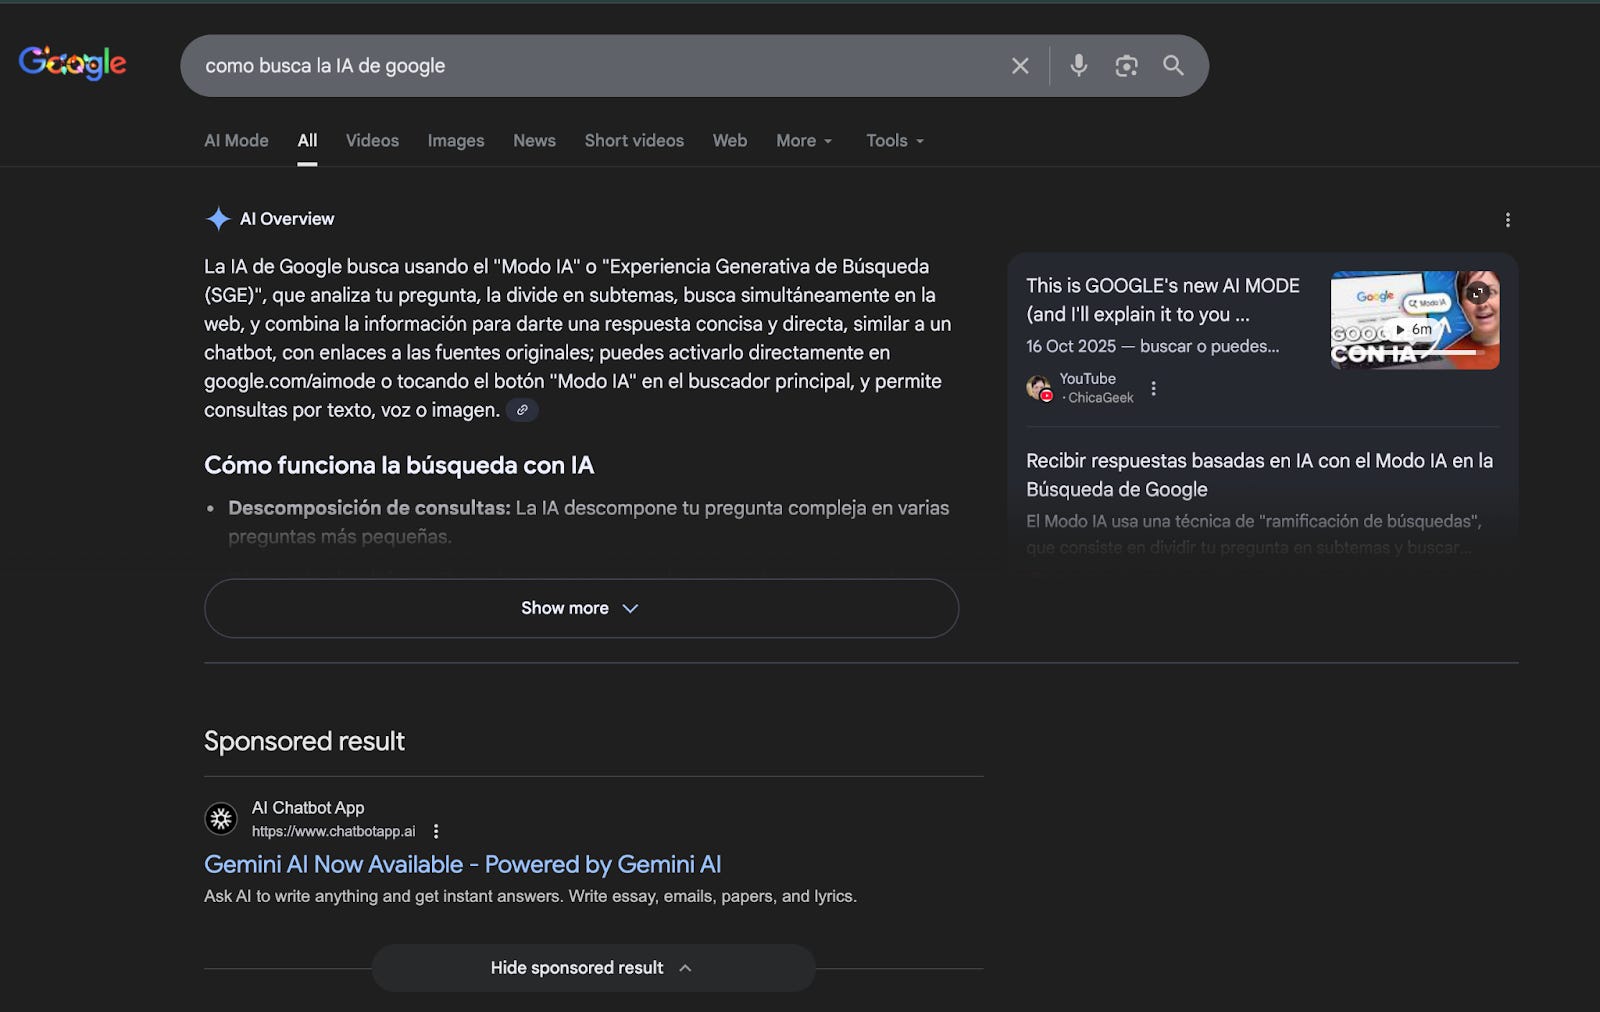Image resolution: width=1600 pixels, height=1012 pixels.
Task: Open Google Lens image search icon
Action: coord(1126,66)
